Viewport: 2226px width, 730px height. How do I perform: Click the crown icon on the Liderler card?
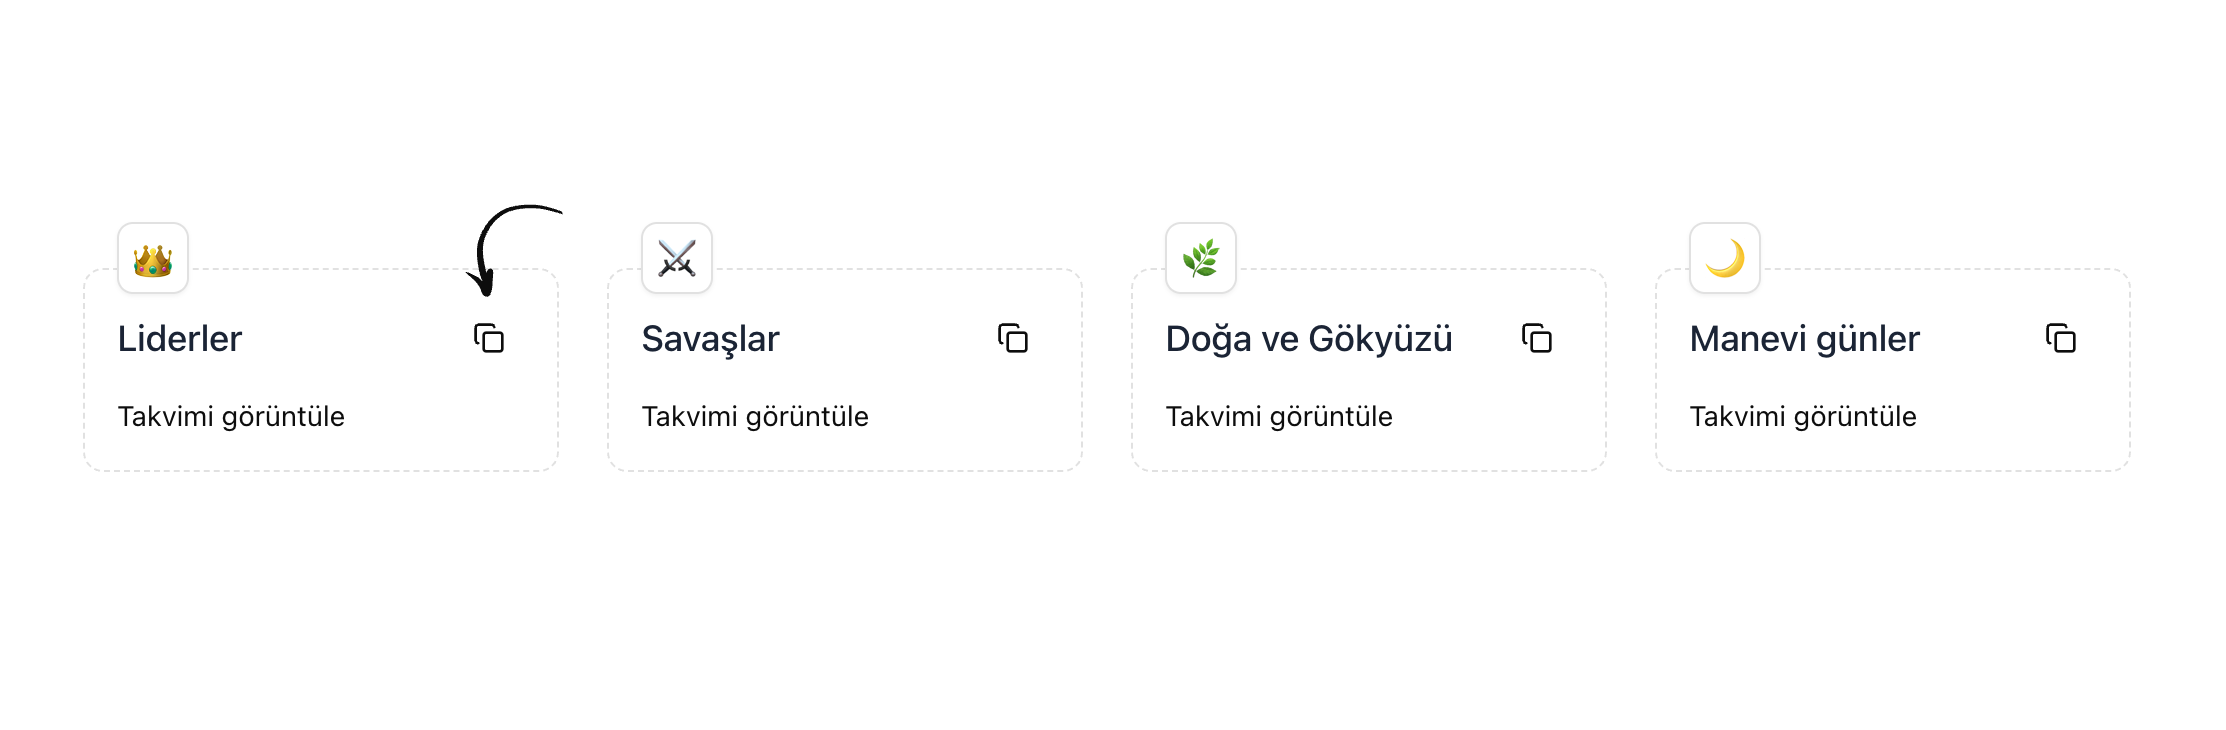point(153,258)
